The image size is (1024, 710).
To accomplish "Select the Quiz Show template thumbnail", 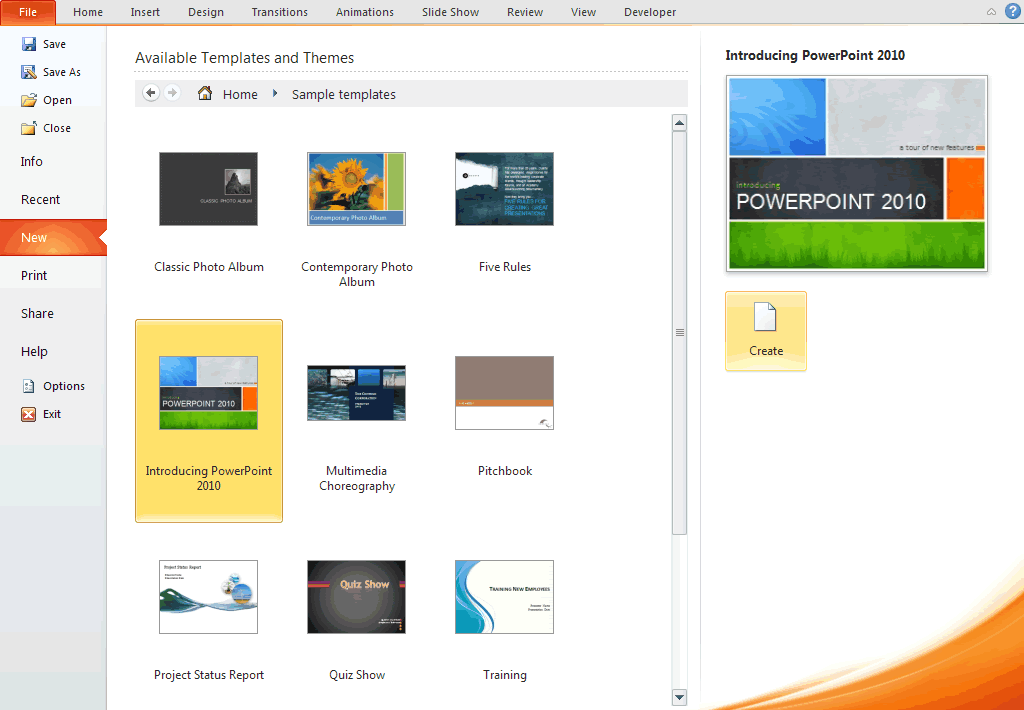I will coord(356,597).
